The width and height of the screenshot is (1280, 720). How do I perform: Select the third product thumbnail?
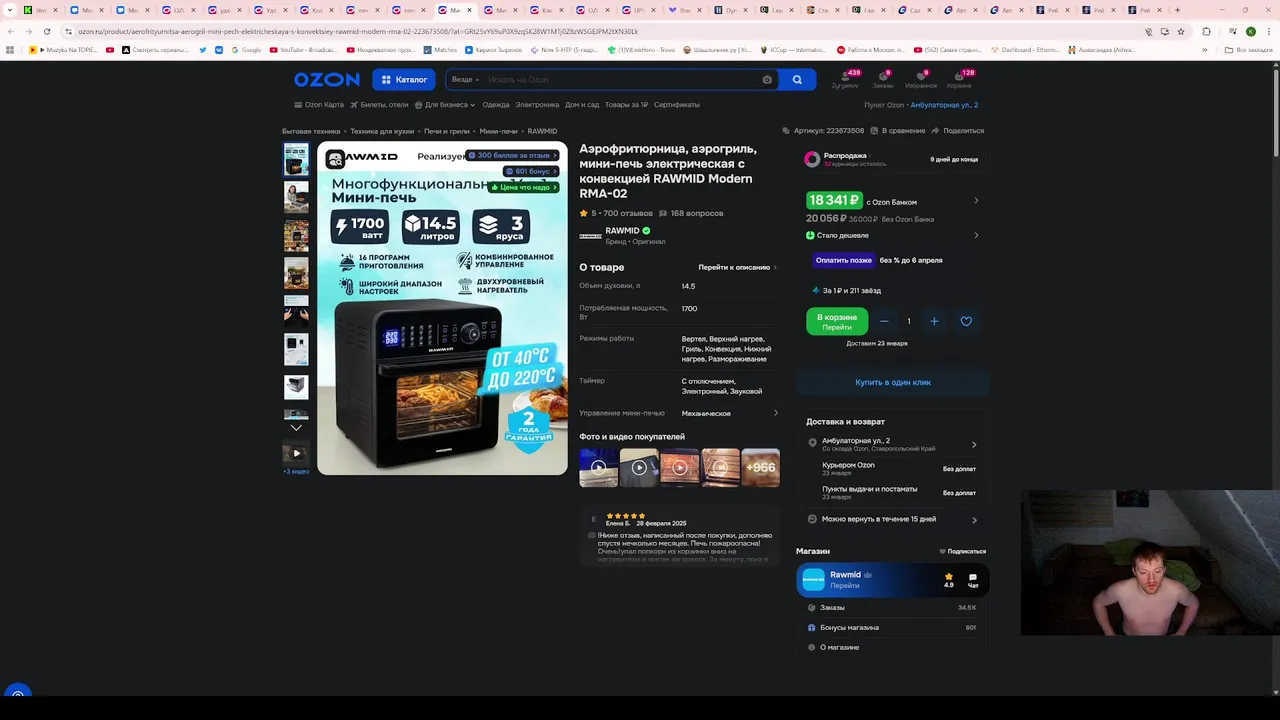pos(296,235)
